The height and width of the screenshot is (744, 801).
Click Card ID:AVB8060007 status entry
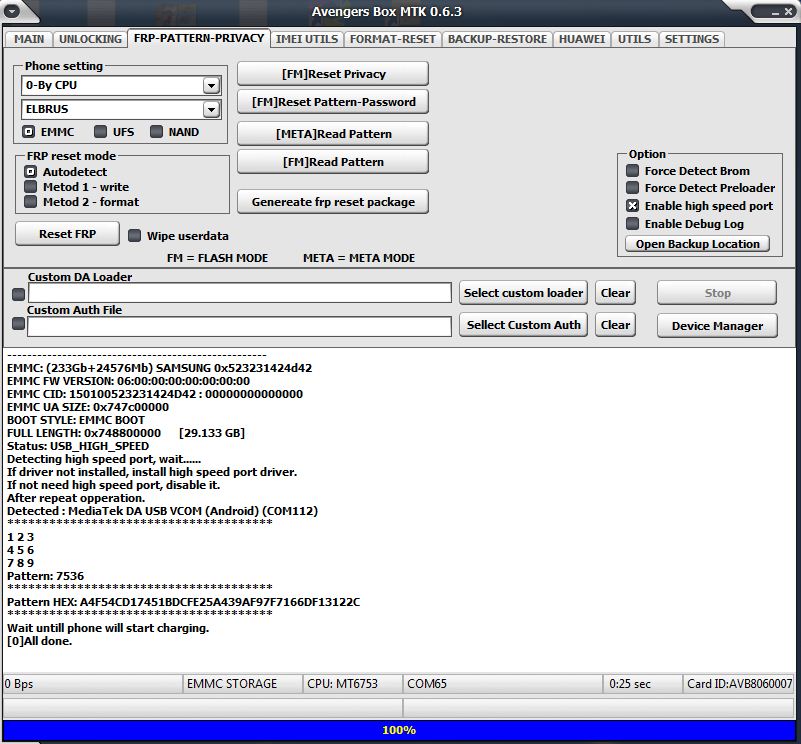(739, 684)
